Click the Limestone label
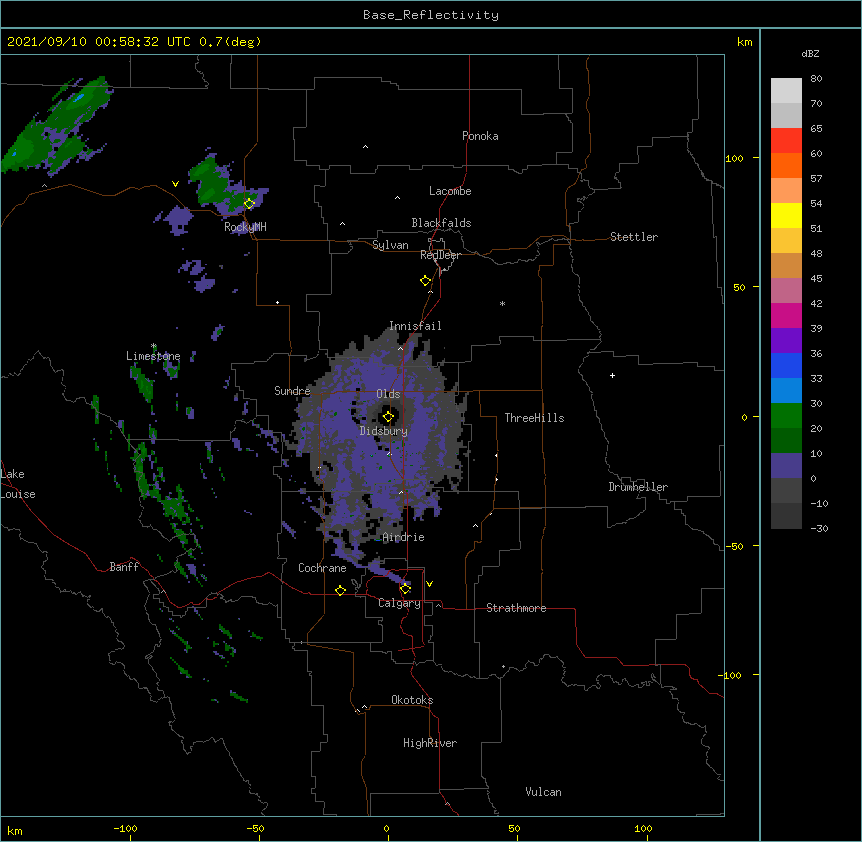The height and width of the screenshot is (842, 862). [x=153, y=356]
